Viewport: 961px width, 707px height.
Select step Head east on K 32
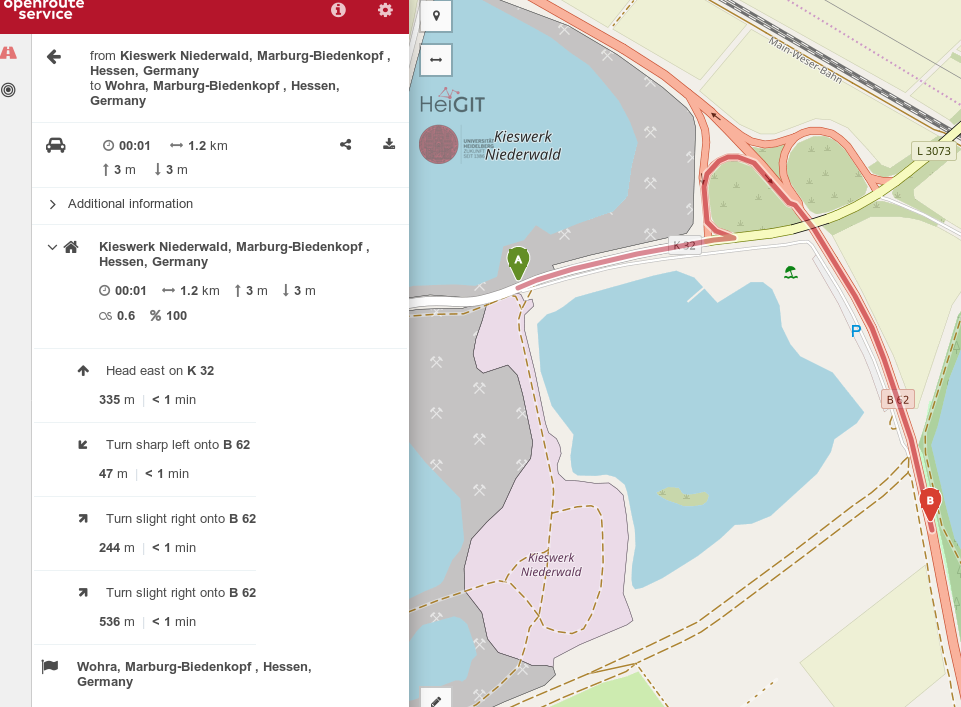(160, 371)
